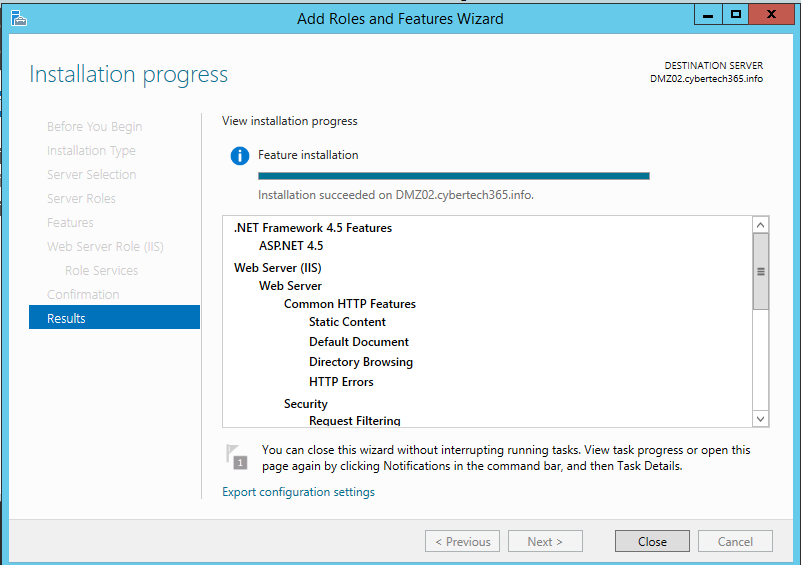Select the Before You Begin step
The width and height of the screenshot is (801, 565).
(95, 127)
